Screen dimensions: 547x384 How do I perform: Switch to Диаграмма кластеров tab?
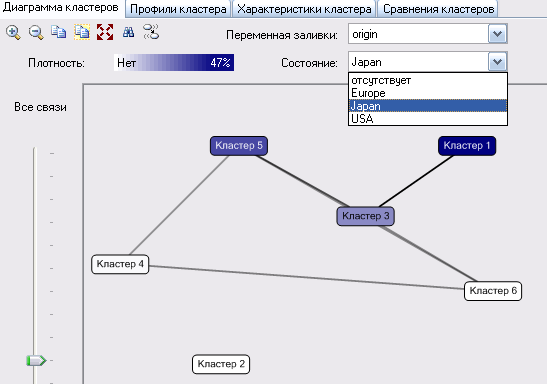click(60, 8)
